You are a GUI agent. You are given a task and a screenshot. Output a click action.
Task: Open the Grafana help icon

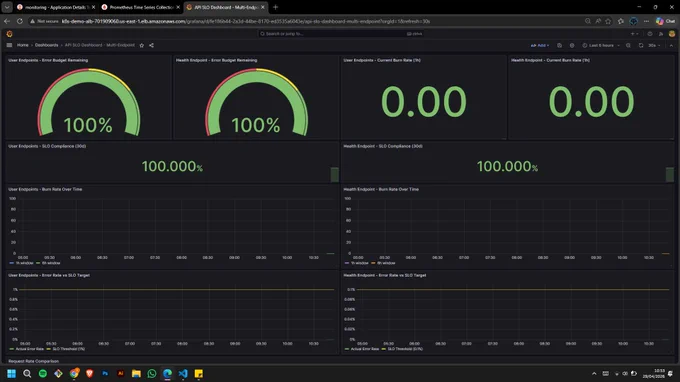click(x=650, y=34)
